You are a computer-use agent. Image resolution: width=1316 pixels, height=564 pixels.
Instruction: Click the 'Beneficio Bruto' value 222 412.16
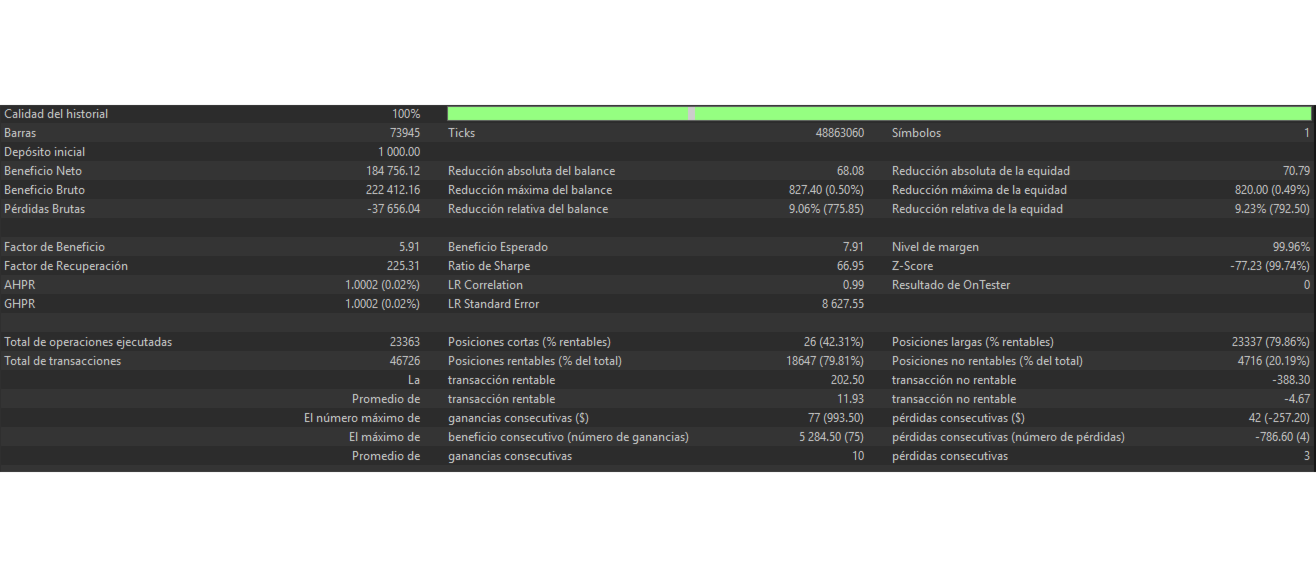(393, 190)
